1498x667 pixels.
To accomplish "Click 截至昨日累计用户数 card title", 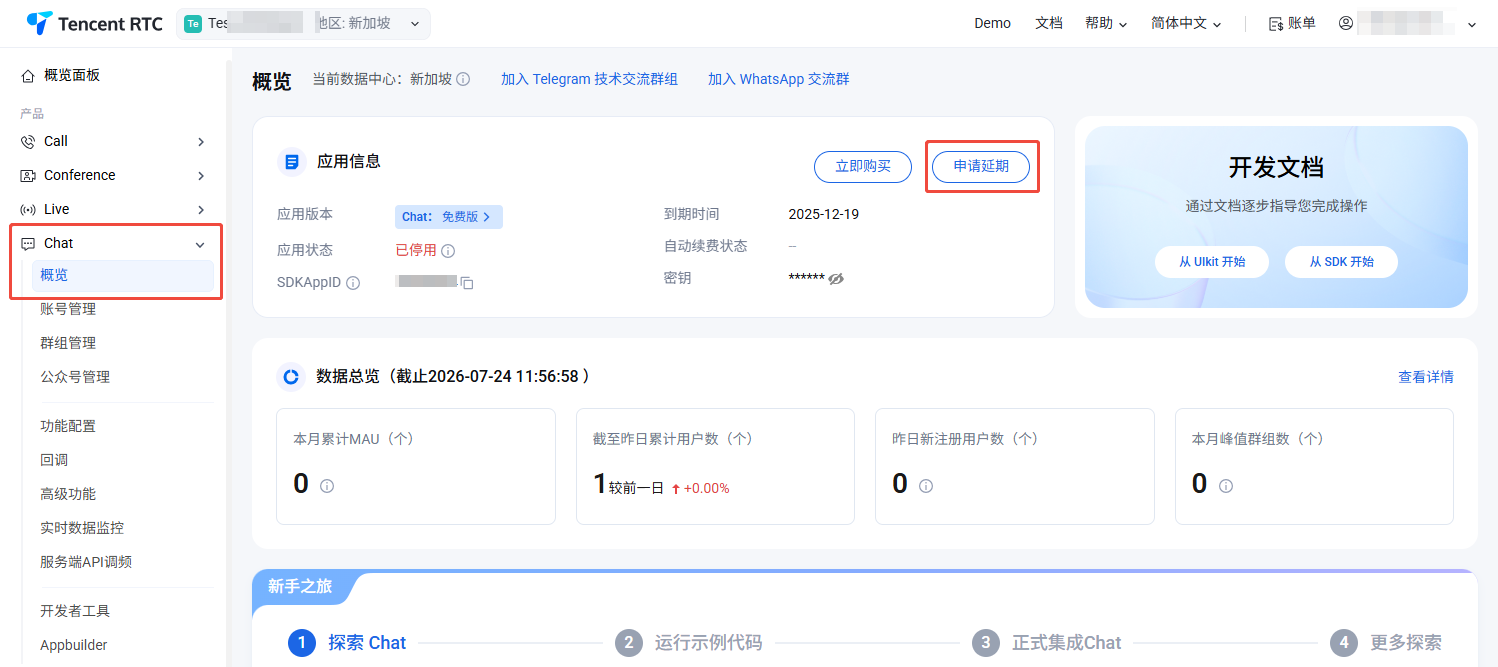I will 673,439.
